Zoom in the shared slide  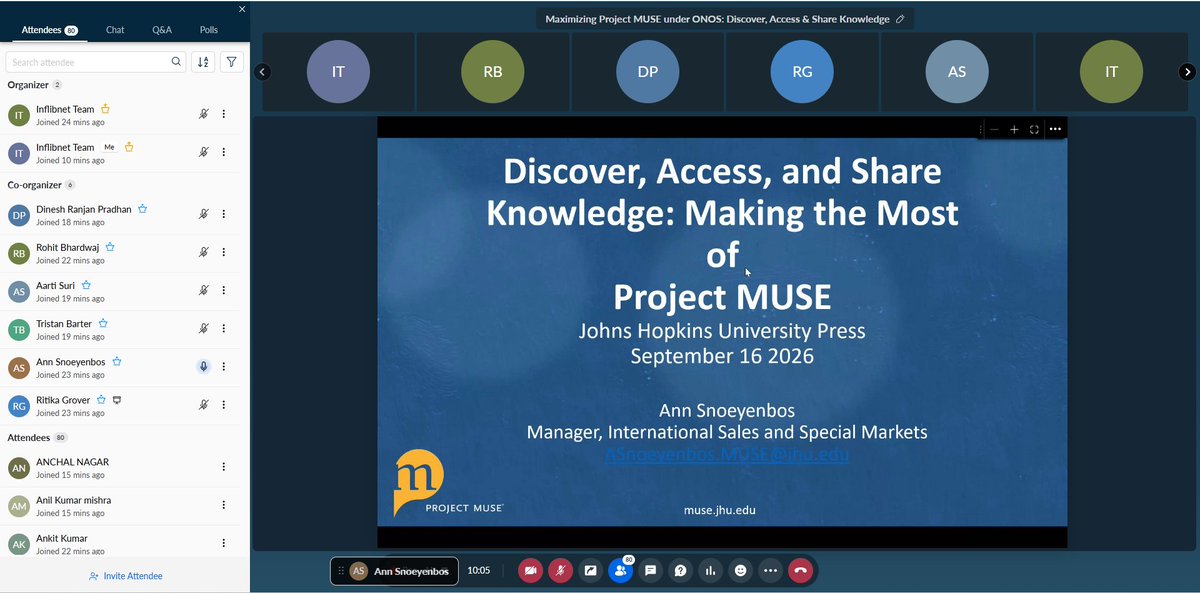coord(1014,129)
